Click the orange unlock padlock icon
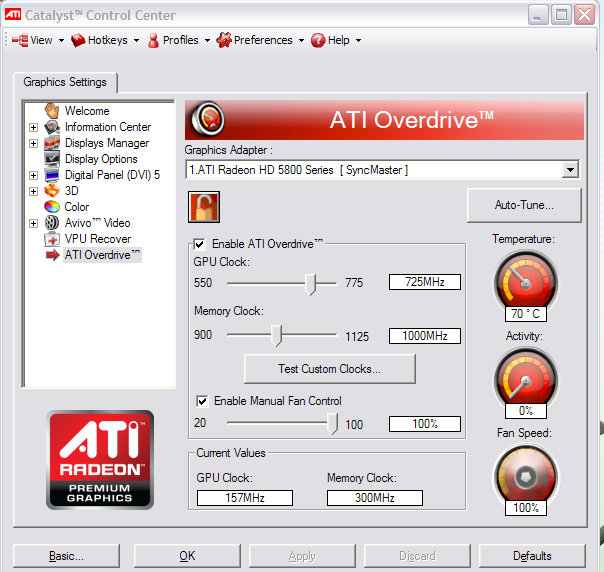 click(204, 207)
